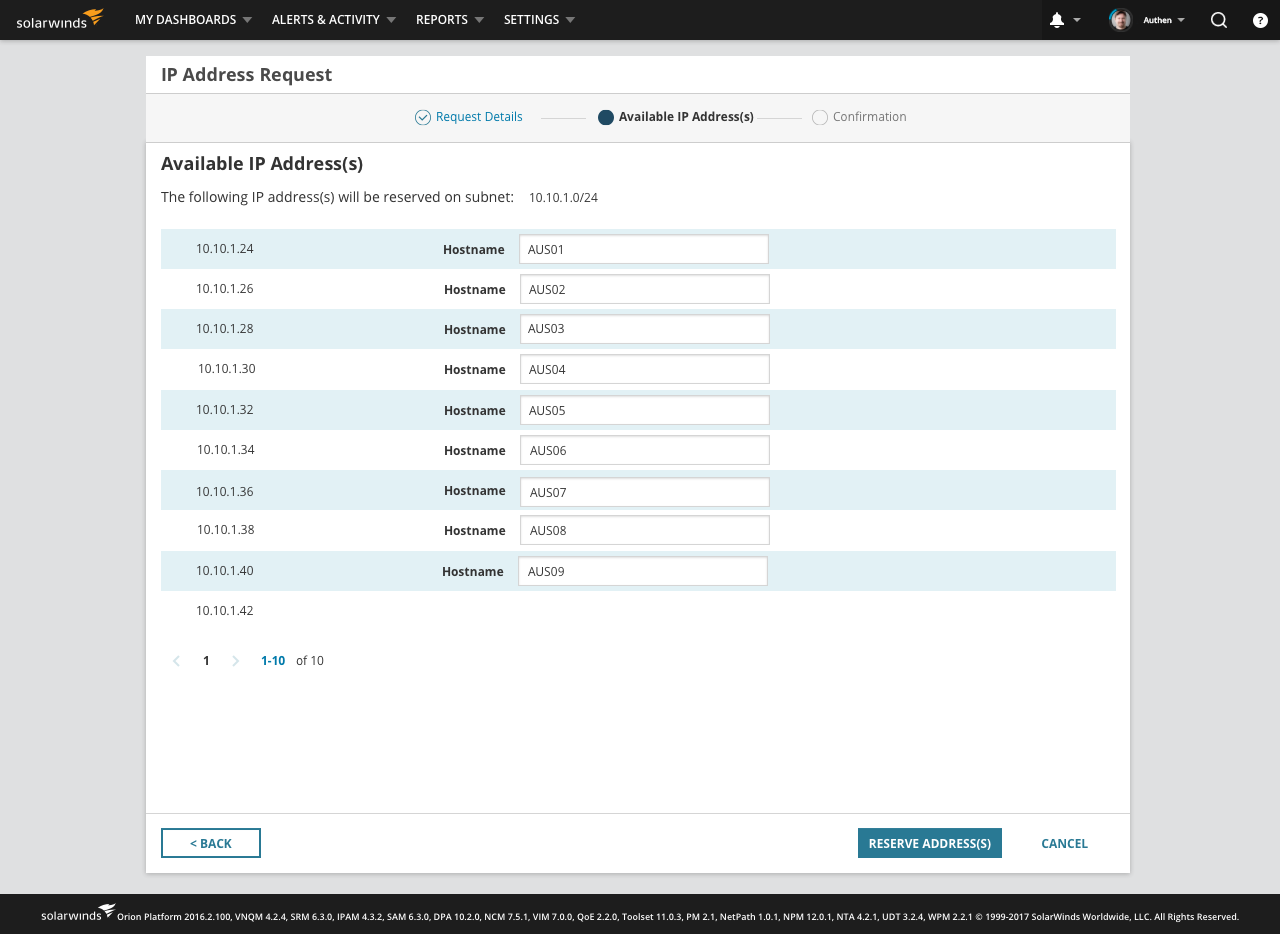Click the Available IP Address(s) step circle
Screen dimensions: 1280x934
[605, 117]
